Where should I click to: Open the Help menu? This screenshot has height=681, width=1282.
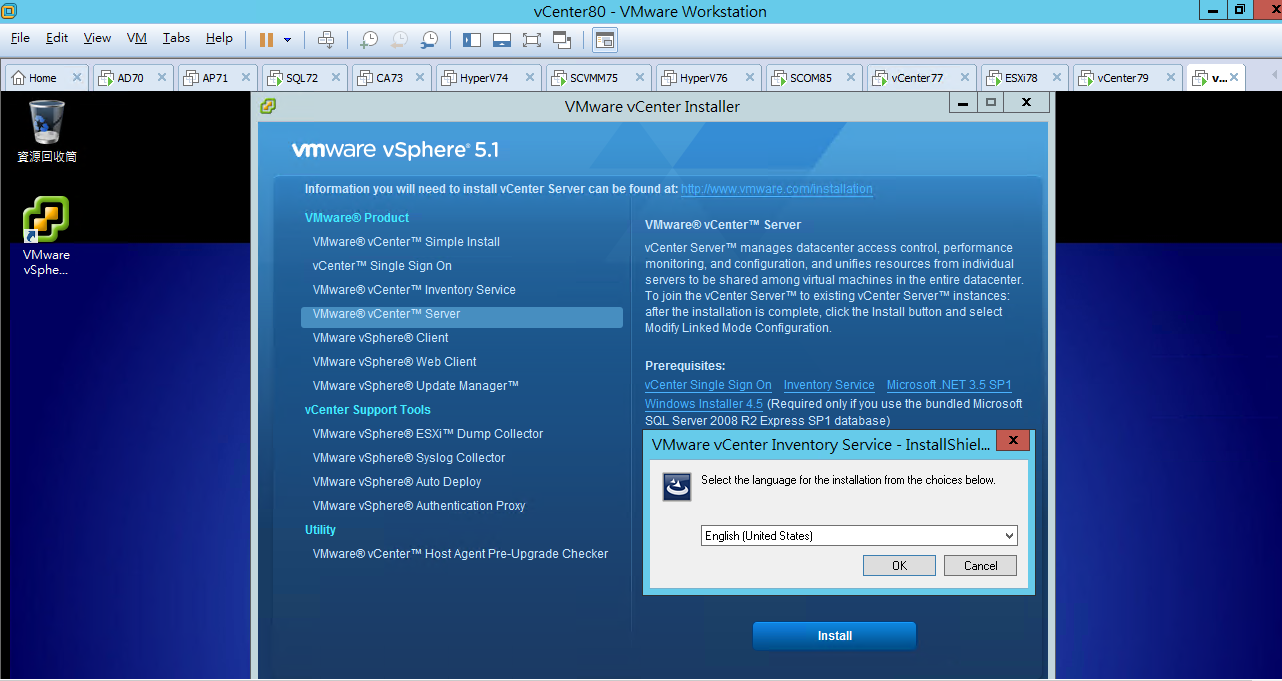pos(219,38)
